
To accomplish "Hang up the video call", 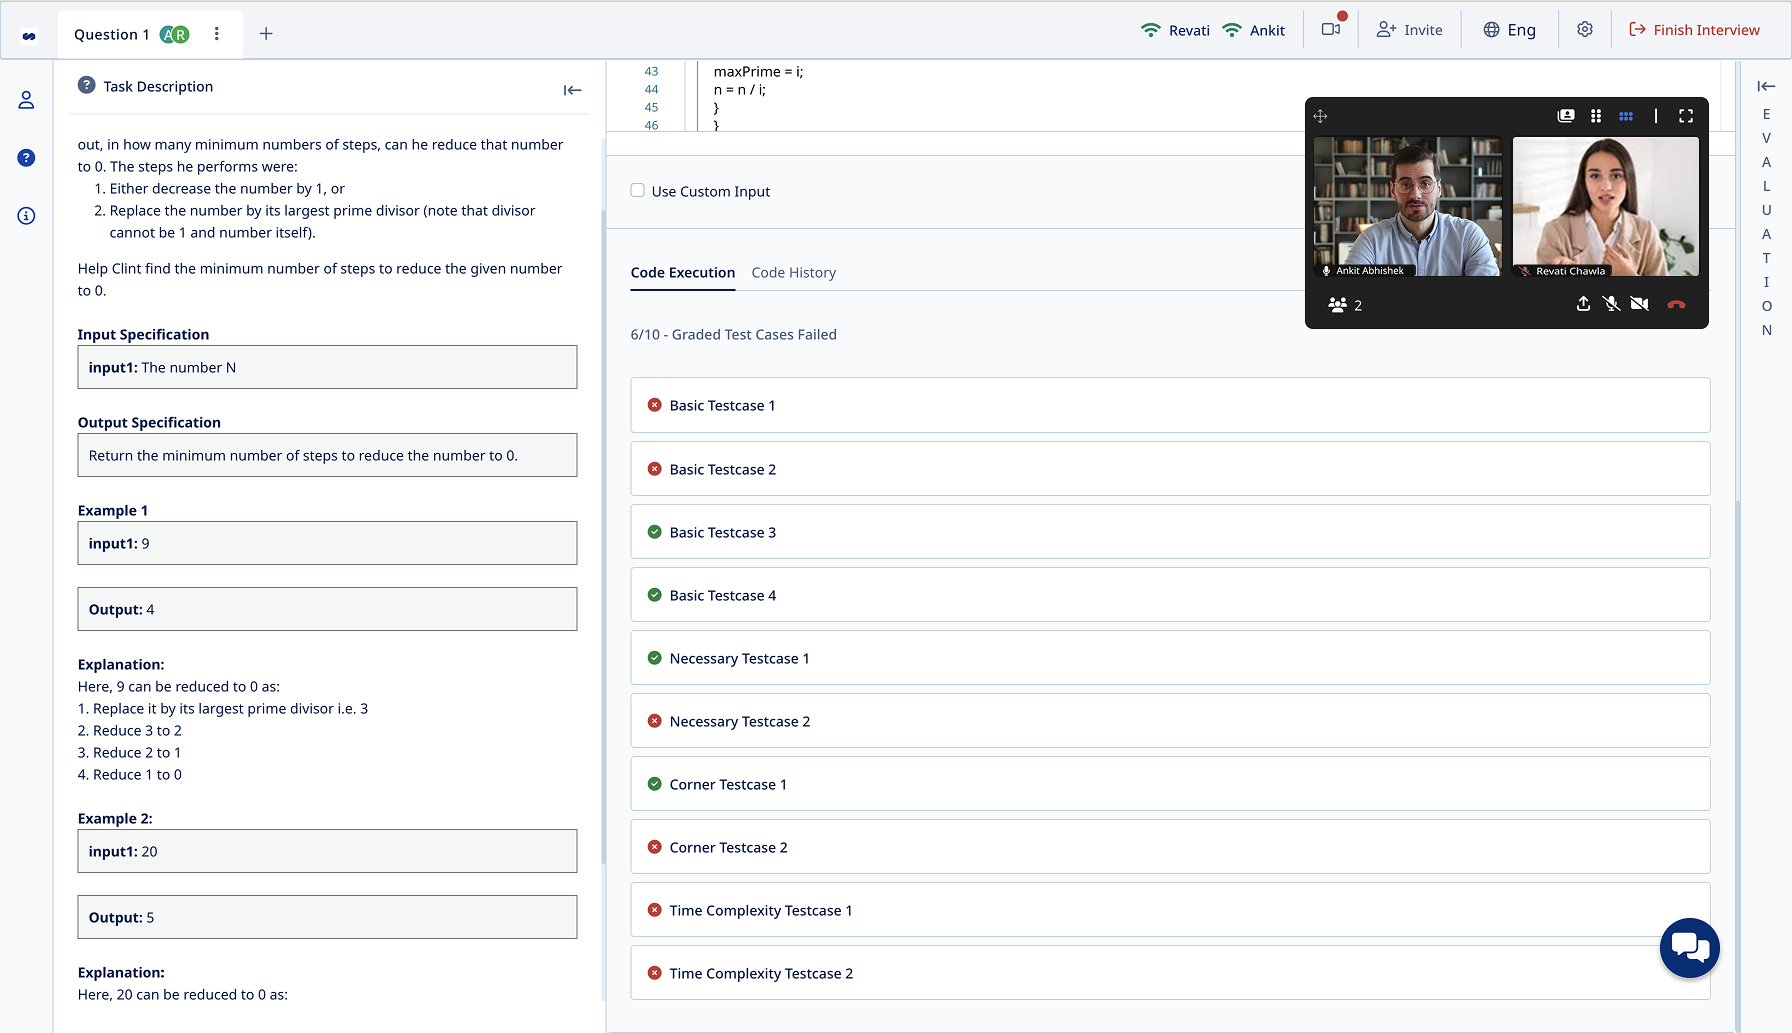I will pos(1677,304).
